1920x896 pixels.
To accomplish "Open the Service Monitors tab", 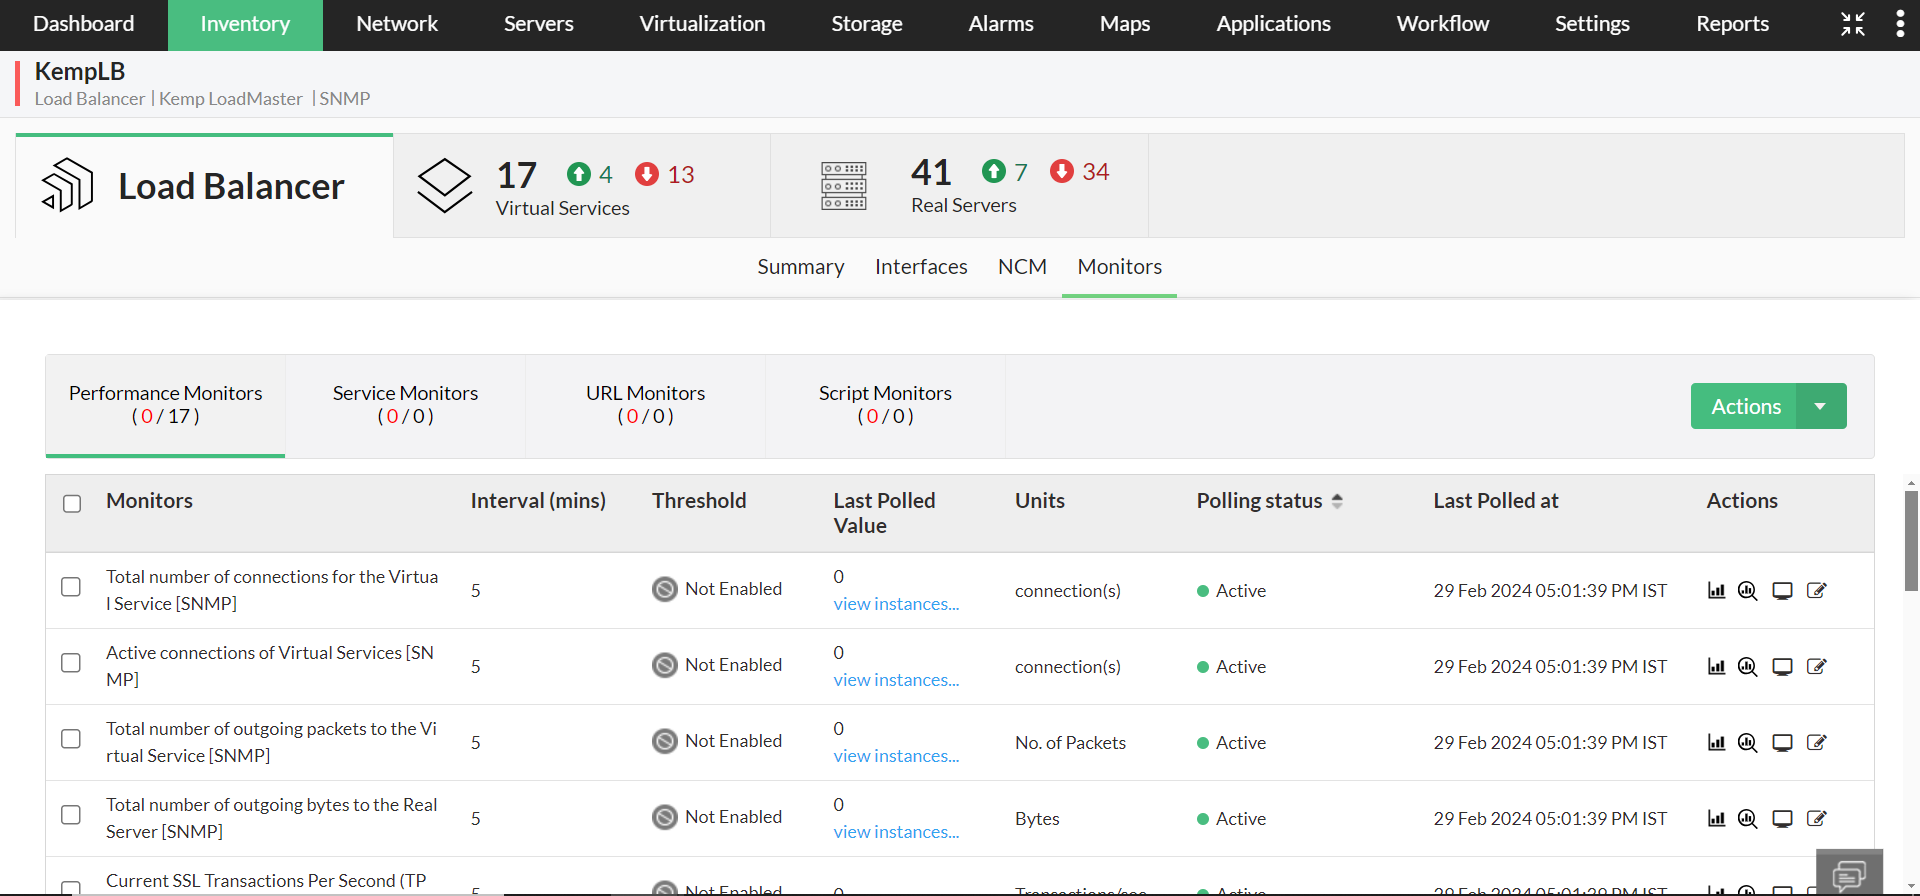I will (405, 405).
